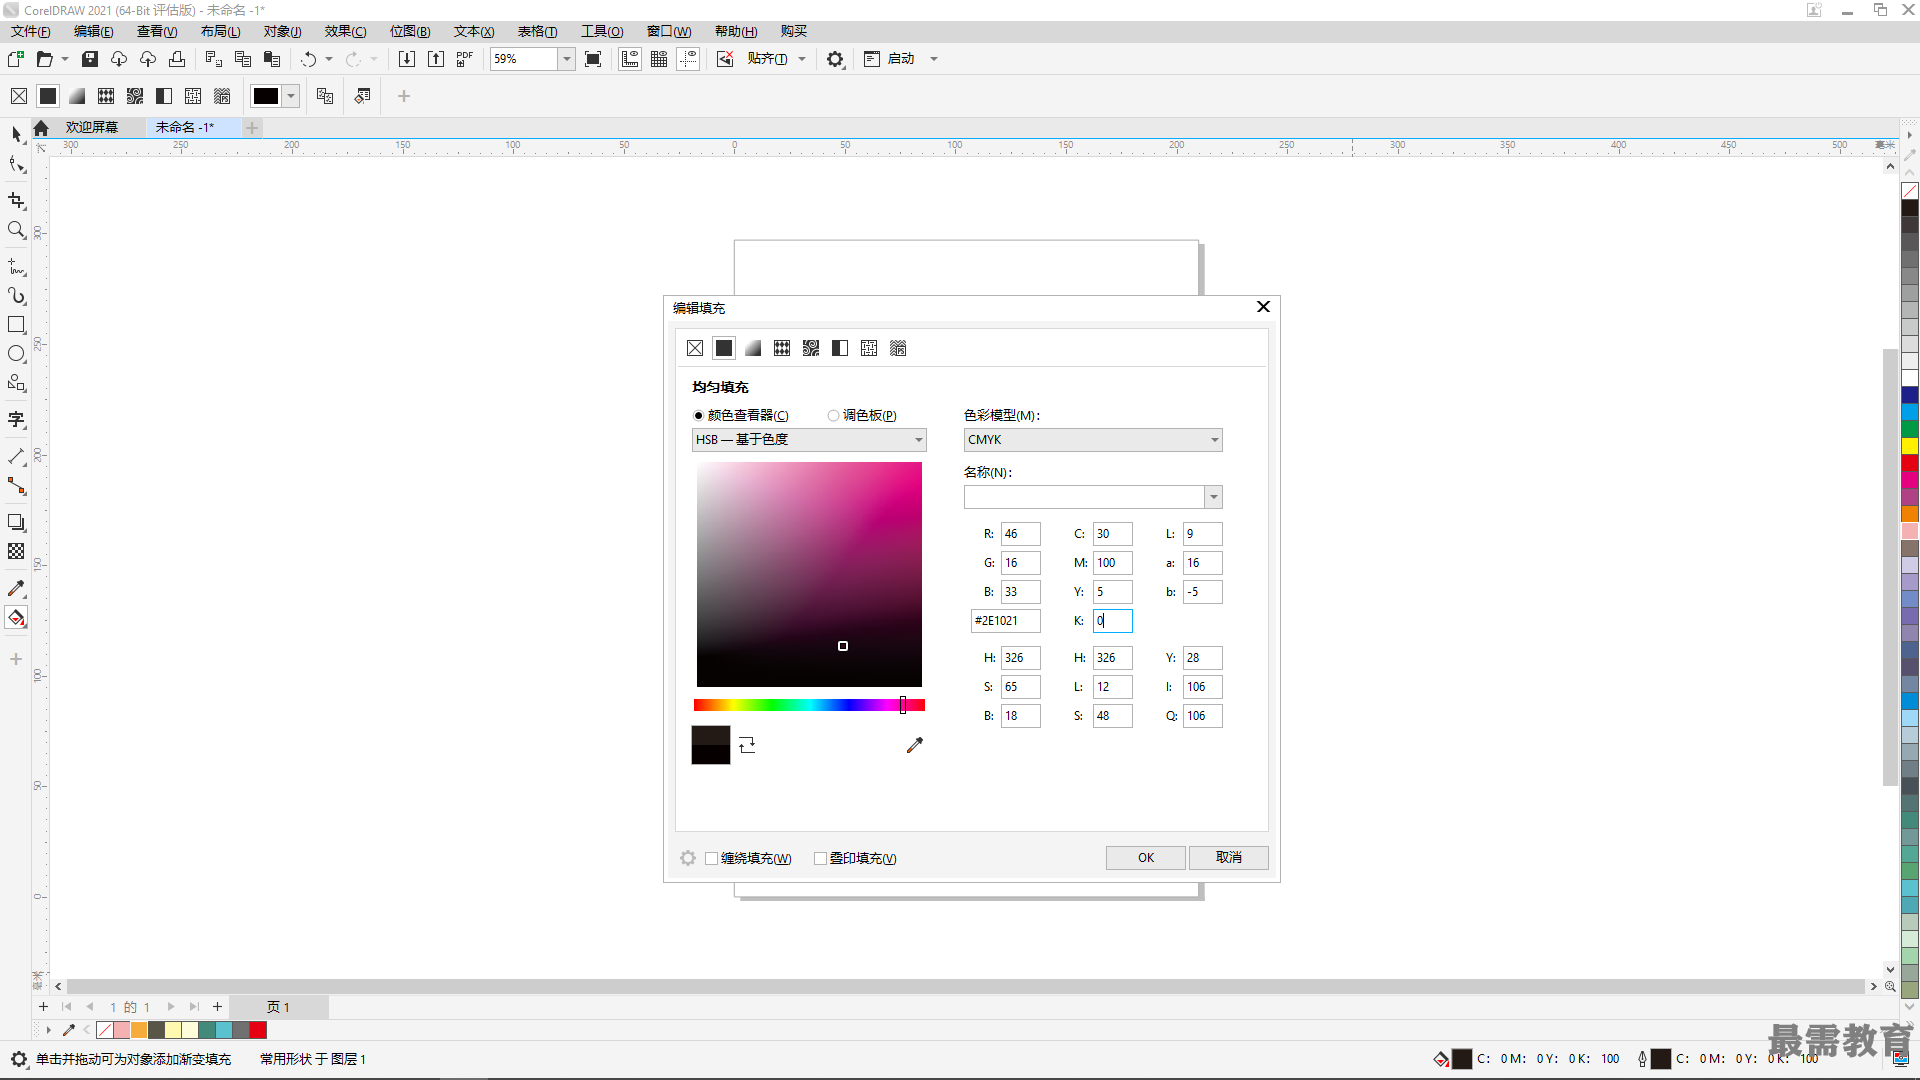
Task: Expand the 启动 launch dropdown arrow
Action: point(934,59)
